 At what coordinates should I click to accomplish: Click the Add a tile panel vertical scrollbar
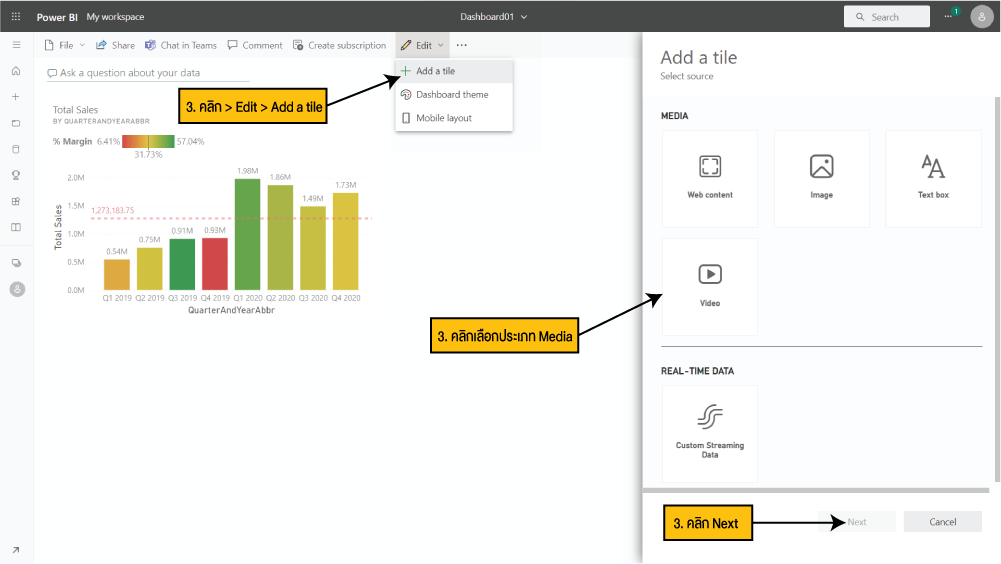tap(997, 289)
